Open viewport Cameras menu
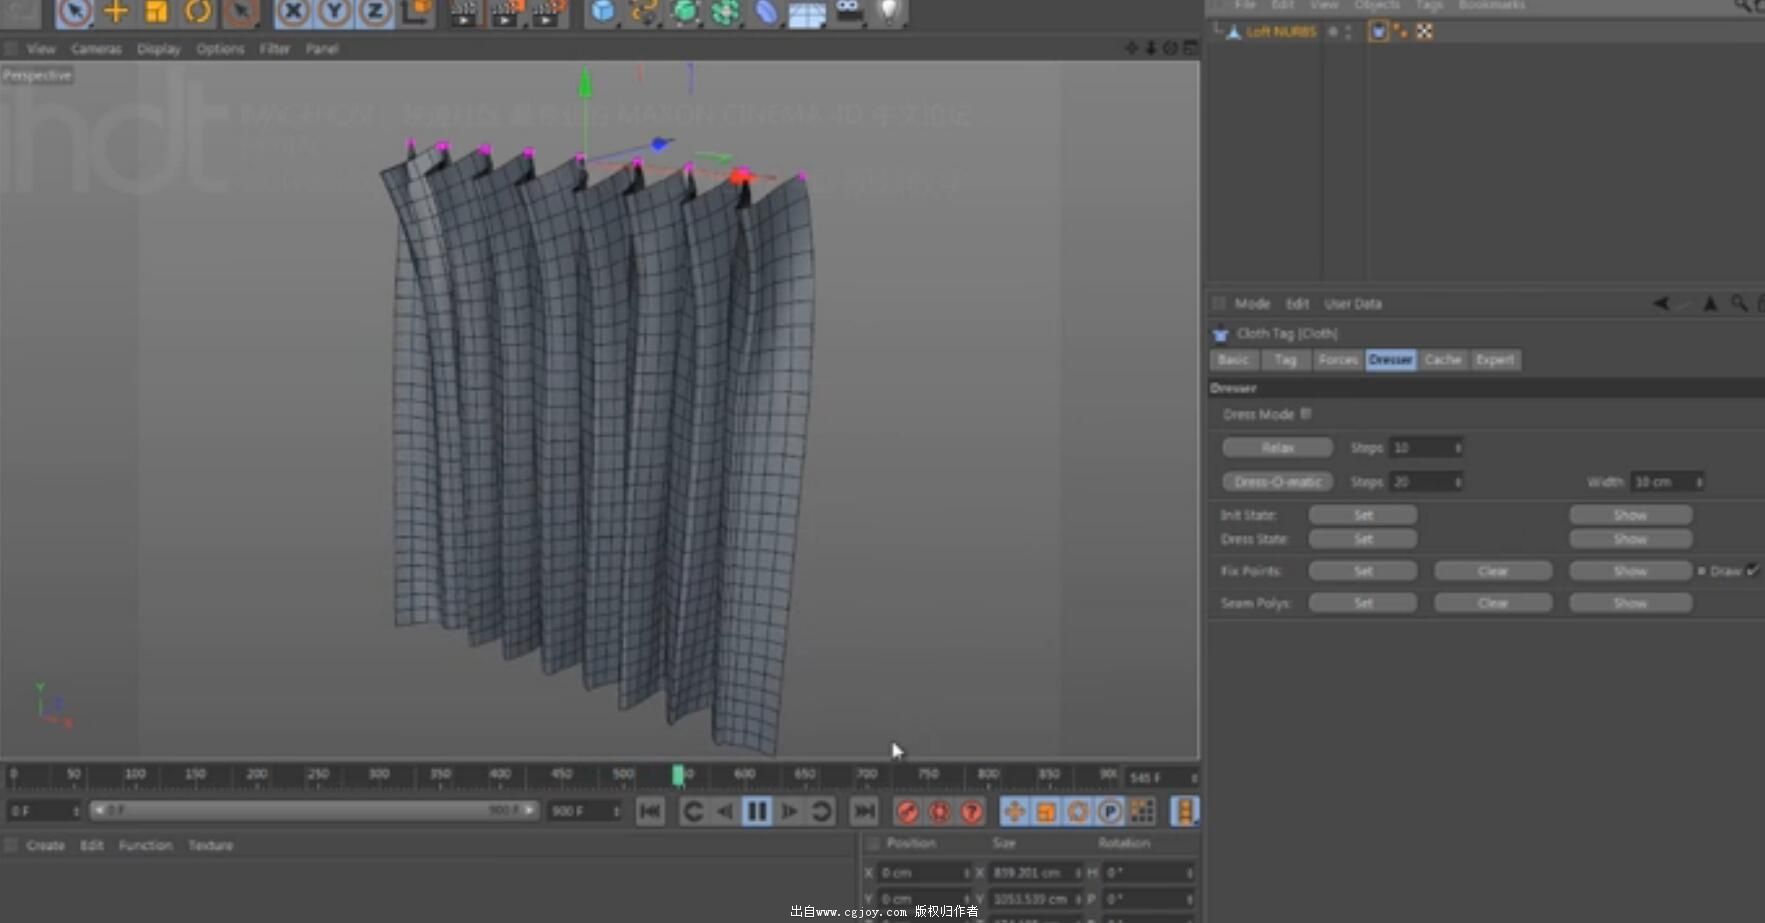Screen dimensions: 1765x923 click(x=96, y=48)
